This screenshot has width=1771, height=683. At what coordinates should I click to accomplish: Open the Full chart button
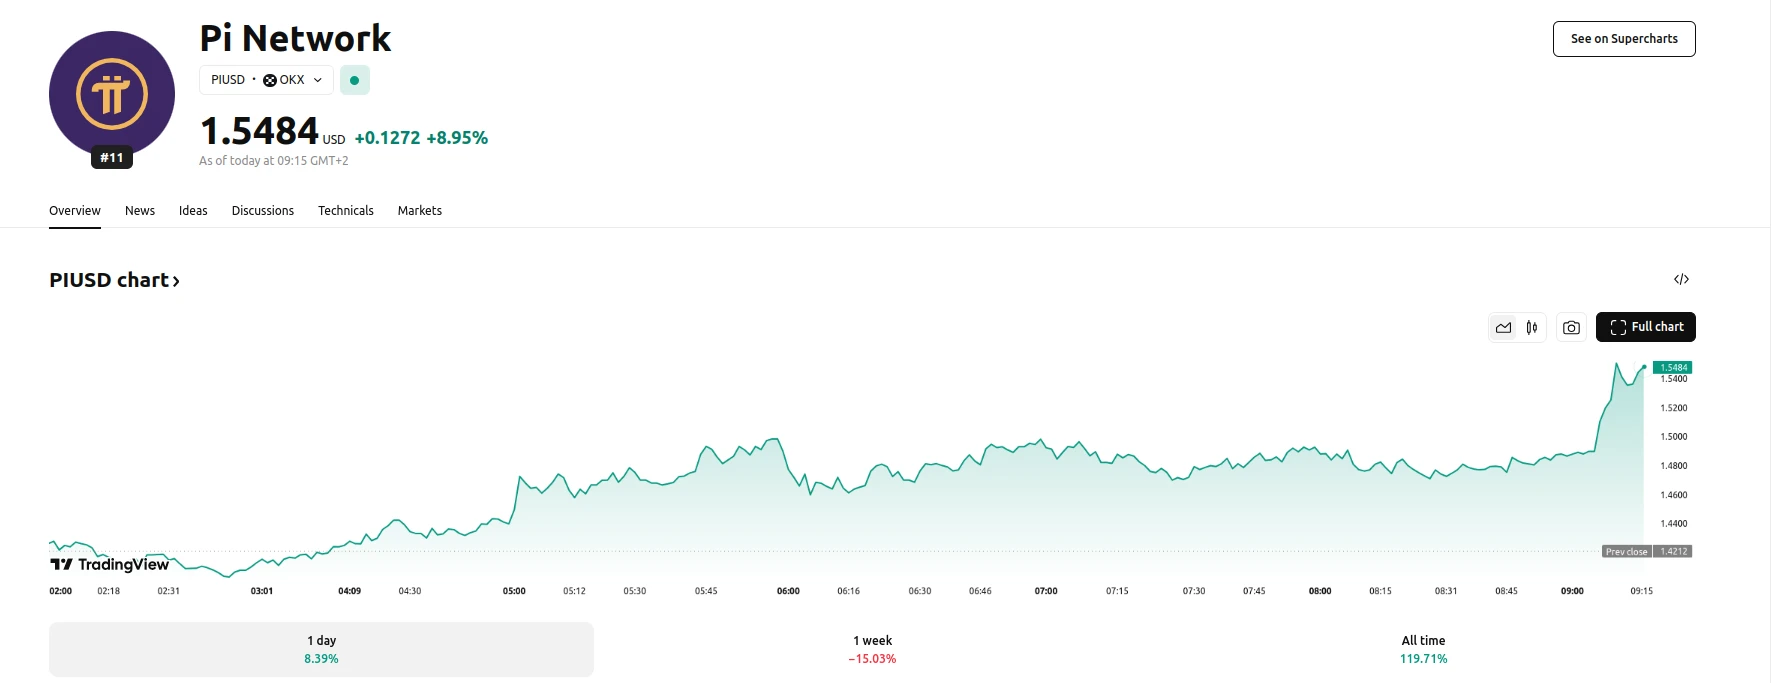1646,327
